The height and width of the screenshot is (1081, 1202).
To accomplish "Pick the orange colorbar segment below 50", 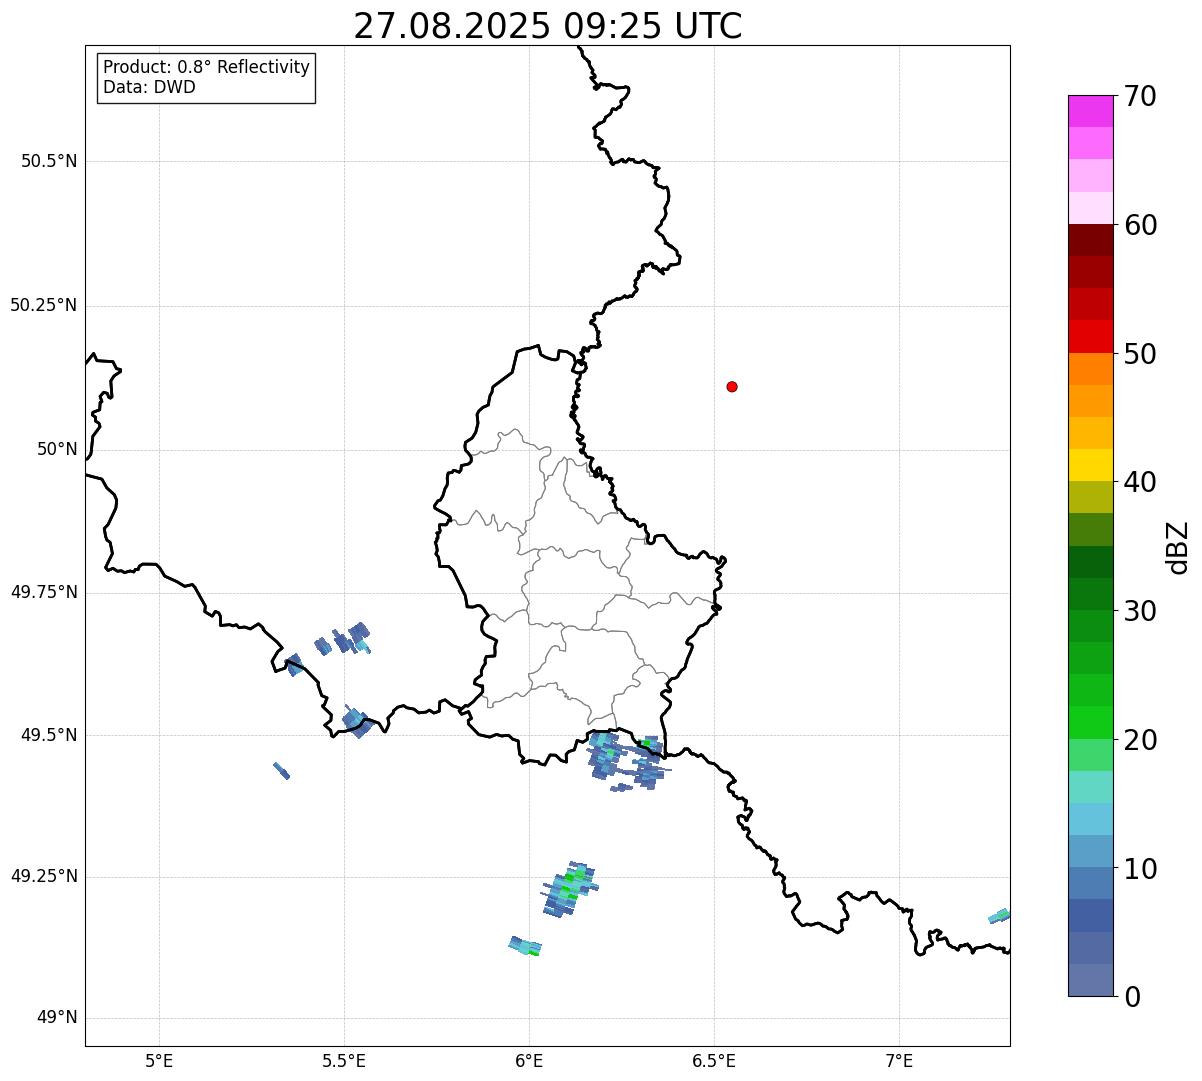I will pos(1090,369).
